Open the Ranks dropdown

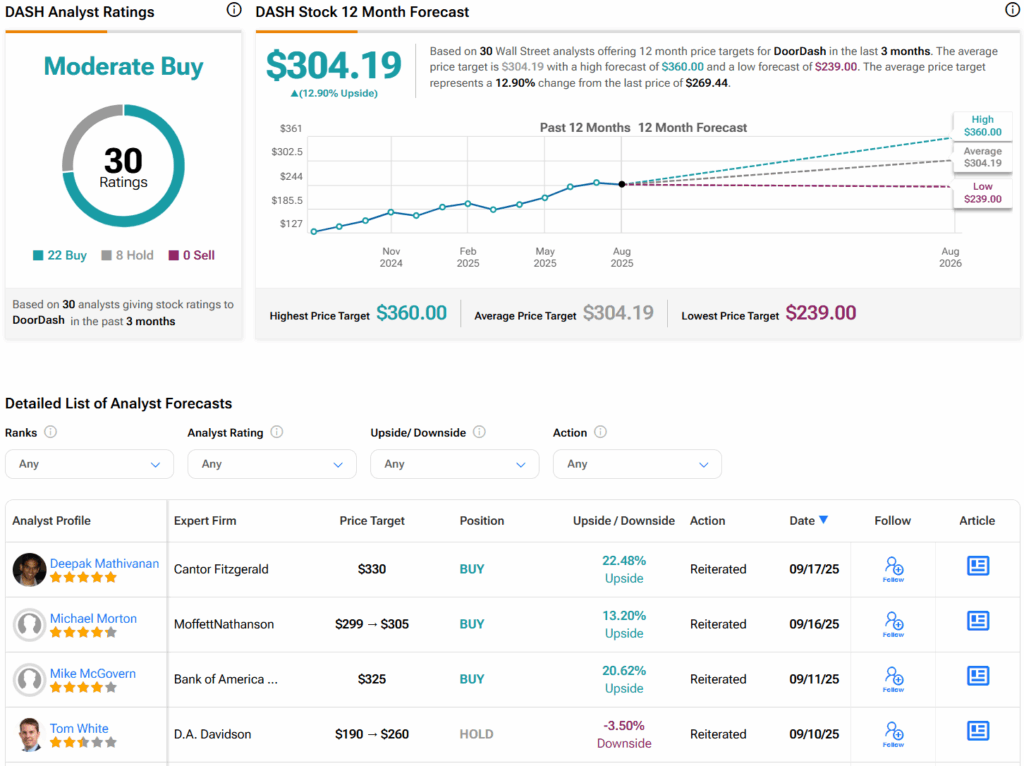tap(89, 464)
